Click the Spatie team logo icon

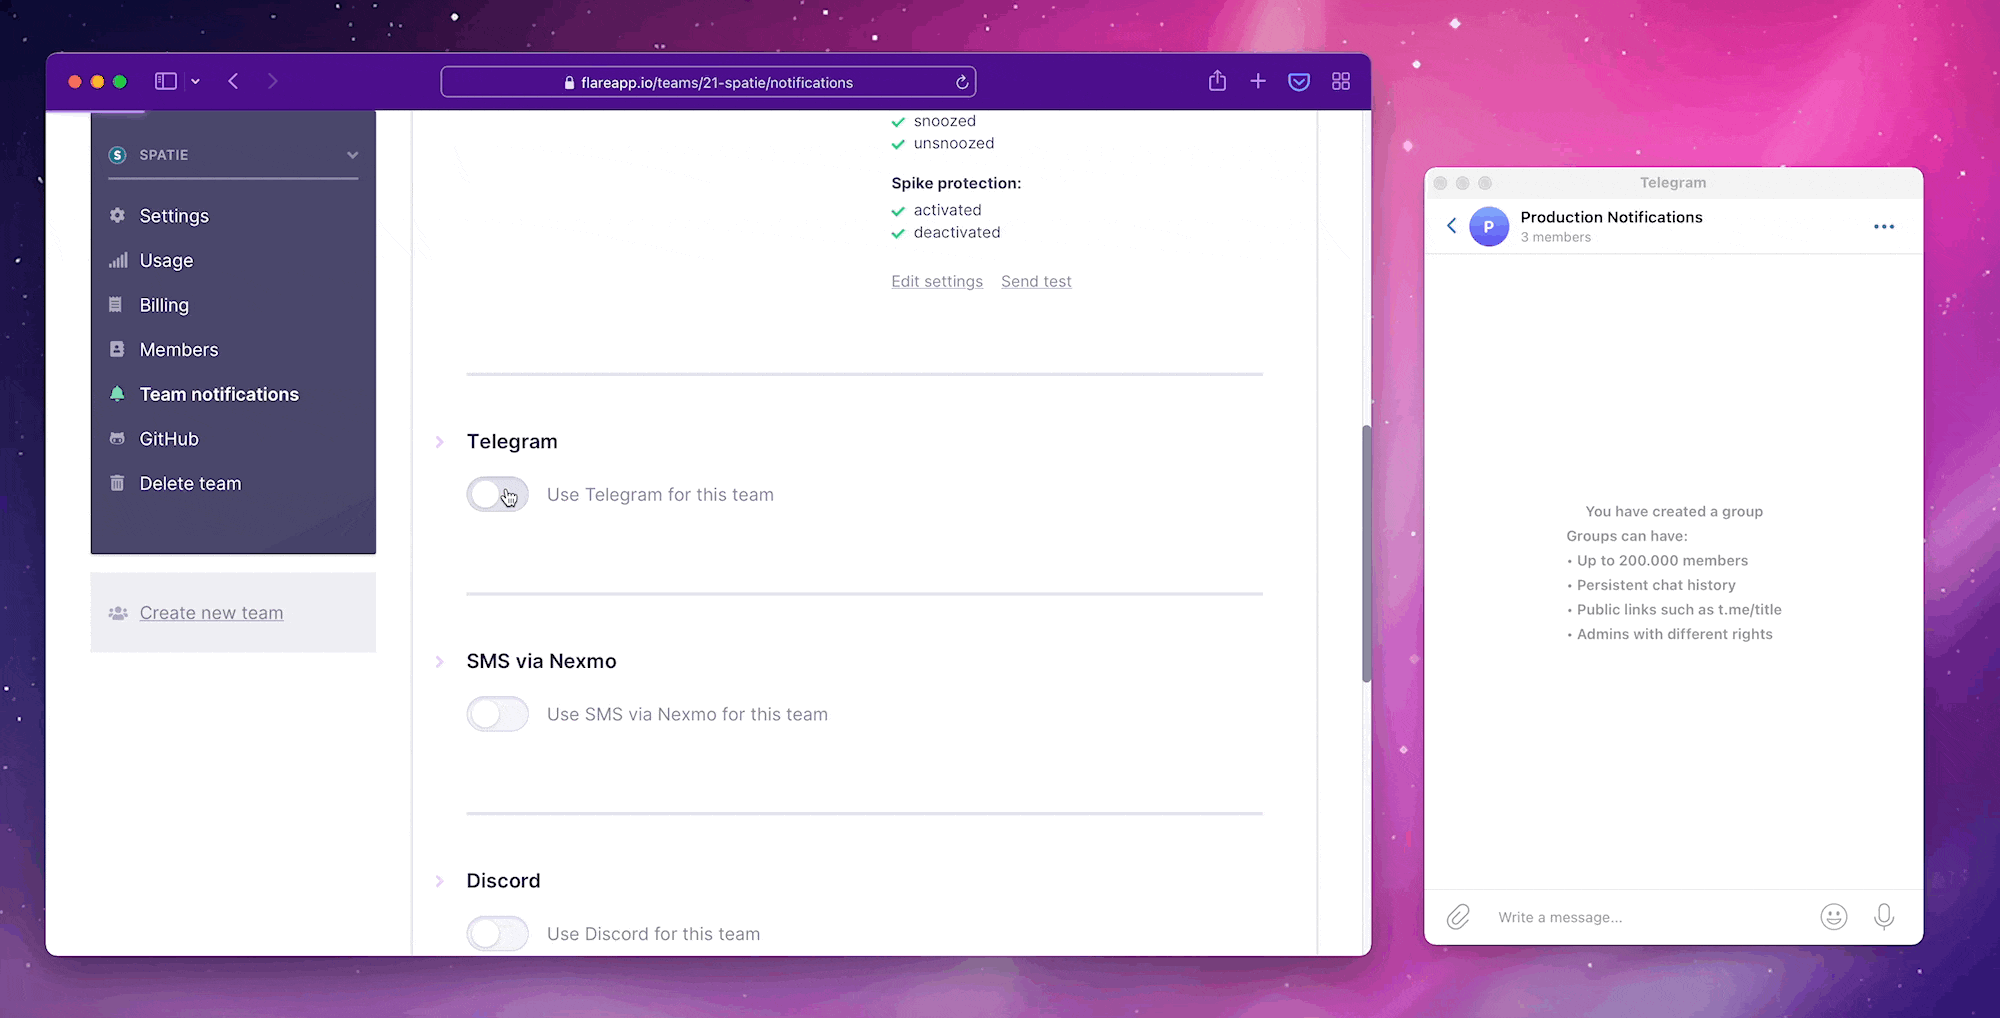pyautogui.click(x=117, y=155)
